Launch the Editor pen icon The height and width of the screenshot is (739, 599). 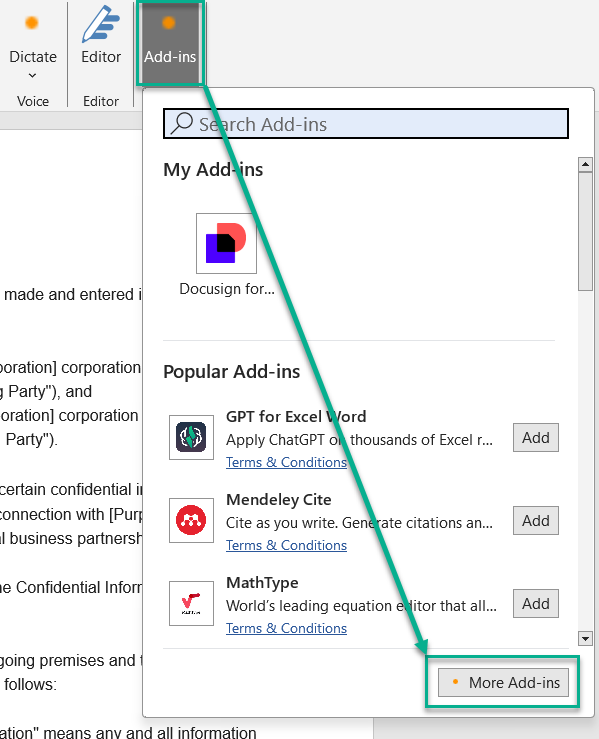101,25
